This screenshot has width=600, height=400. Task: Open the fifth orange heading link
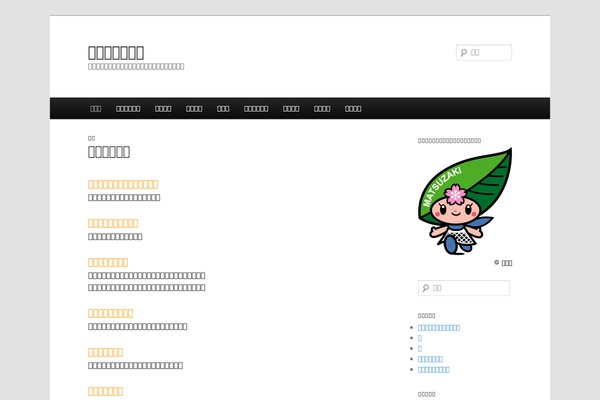[x=106, y=352]
